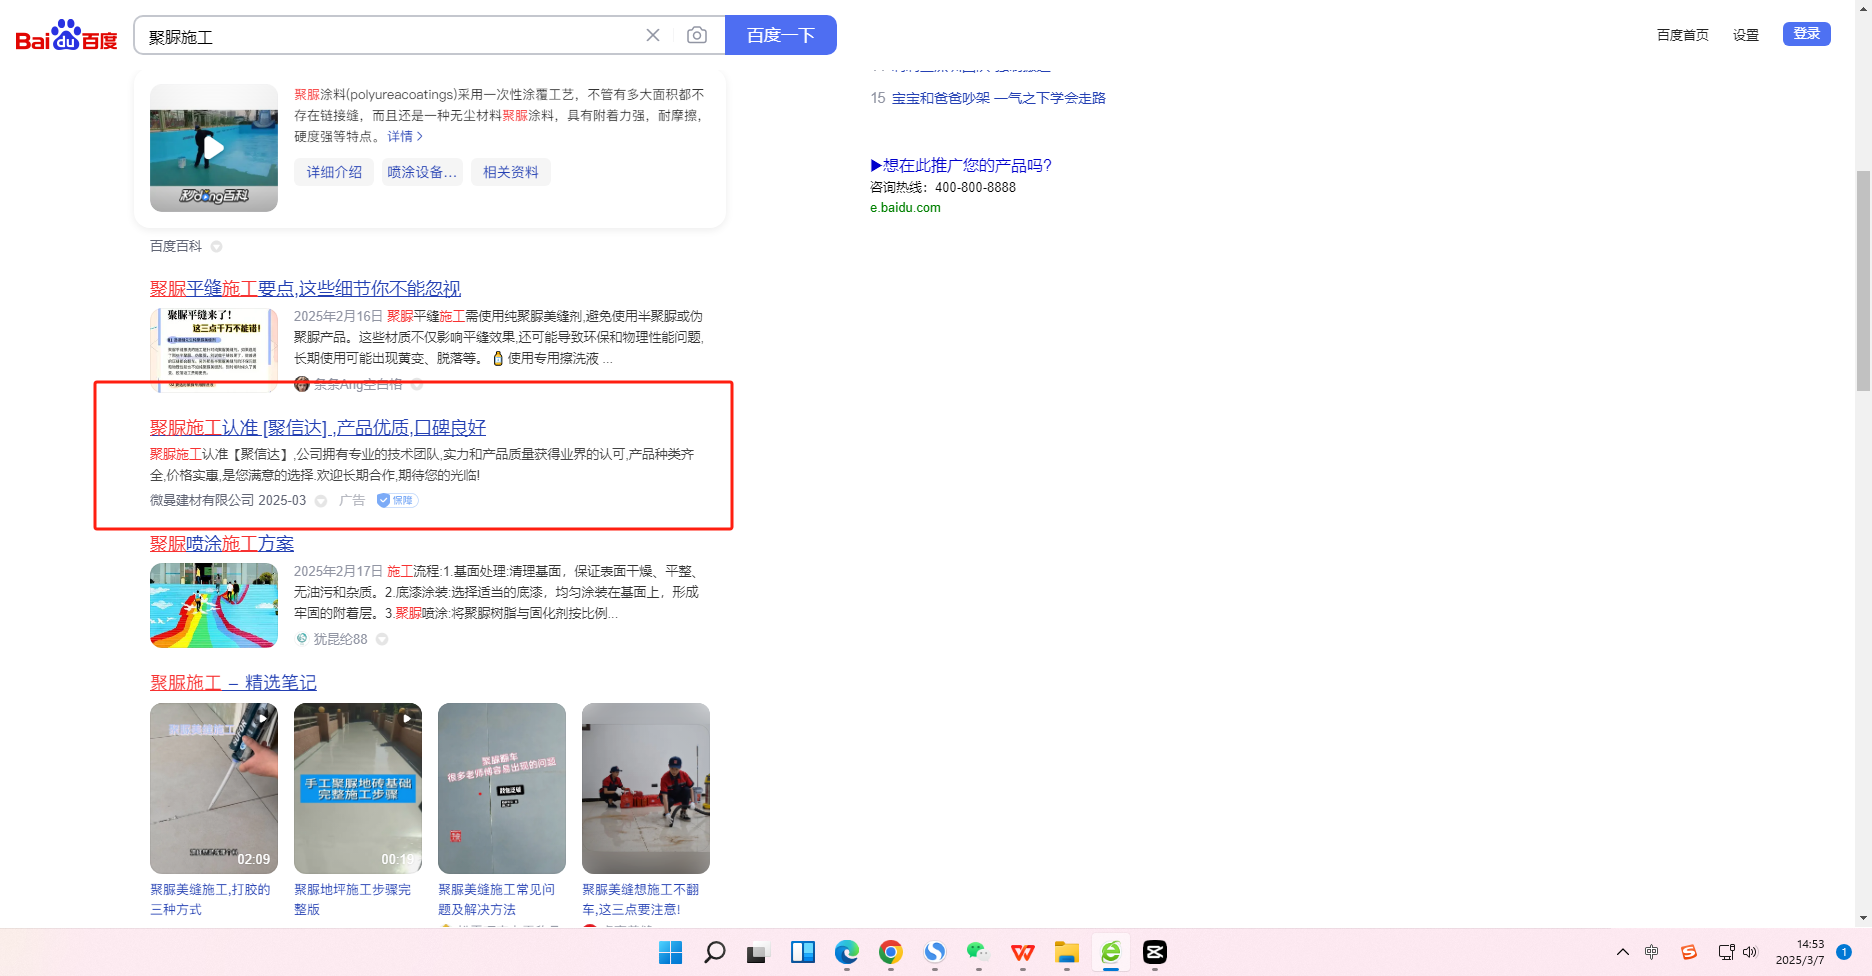Viewport: 1872px width, 976px height.
Task: Open result 聚脲喷涂施工方案
Action: coord(222,543)
